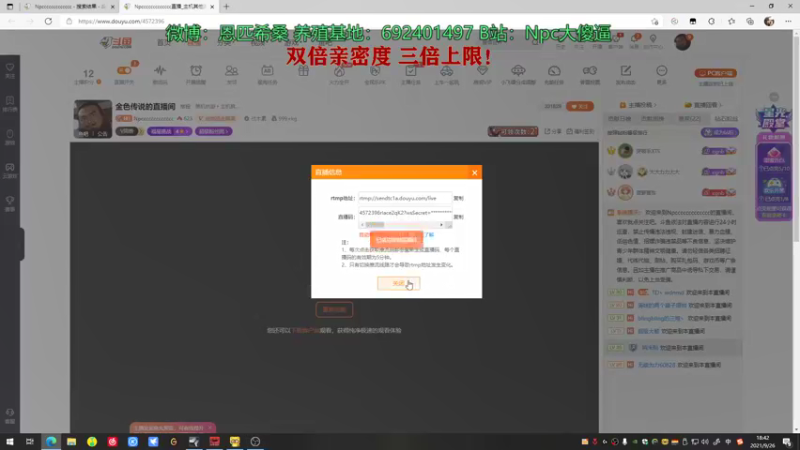
Task: Click the first-ranked viewer avatar
Action: click(625, 151)
